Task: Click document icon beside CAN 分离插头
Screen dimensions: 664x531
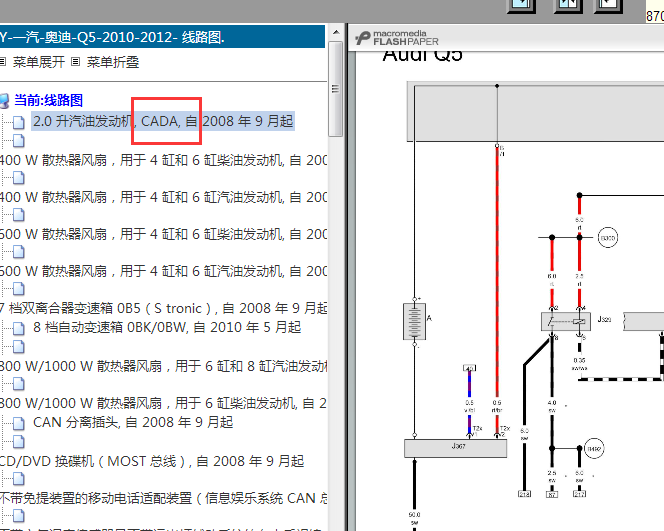Action: (x=18, y=423)
